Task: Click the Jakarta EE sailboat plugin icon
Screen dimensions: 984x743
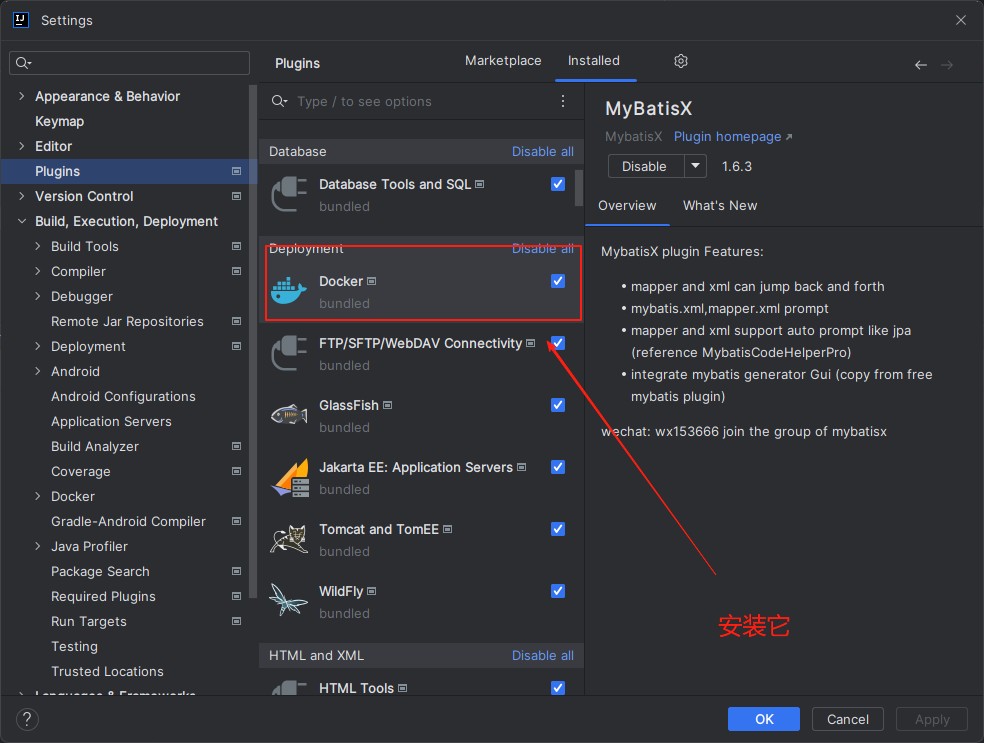Action: click(x=291, y=478)
